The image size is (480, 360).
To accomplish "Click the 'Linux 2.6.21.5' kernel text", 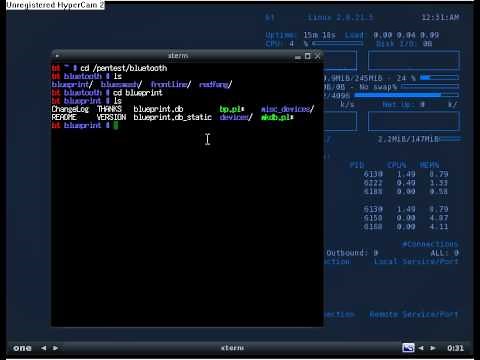I will click(x=340, y=17).
